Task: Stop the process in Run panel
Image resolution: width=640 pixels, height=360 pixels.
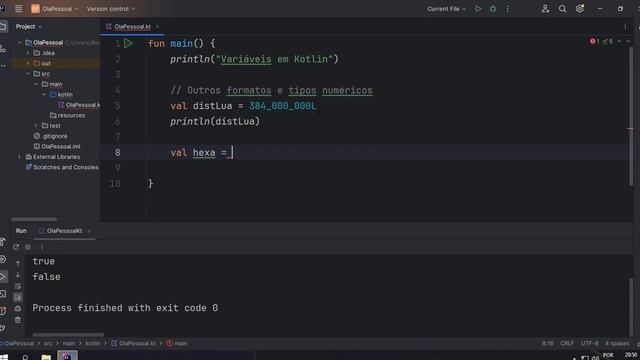Action: click(x=28, y=247)
